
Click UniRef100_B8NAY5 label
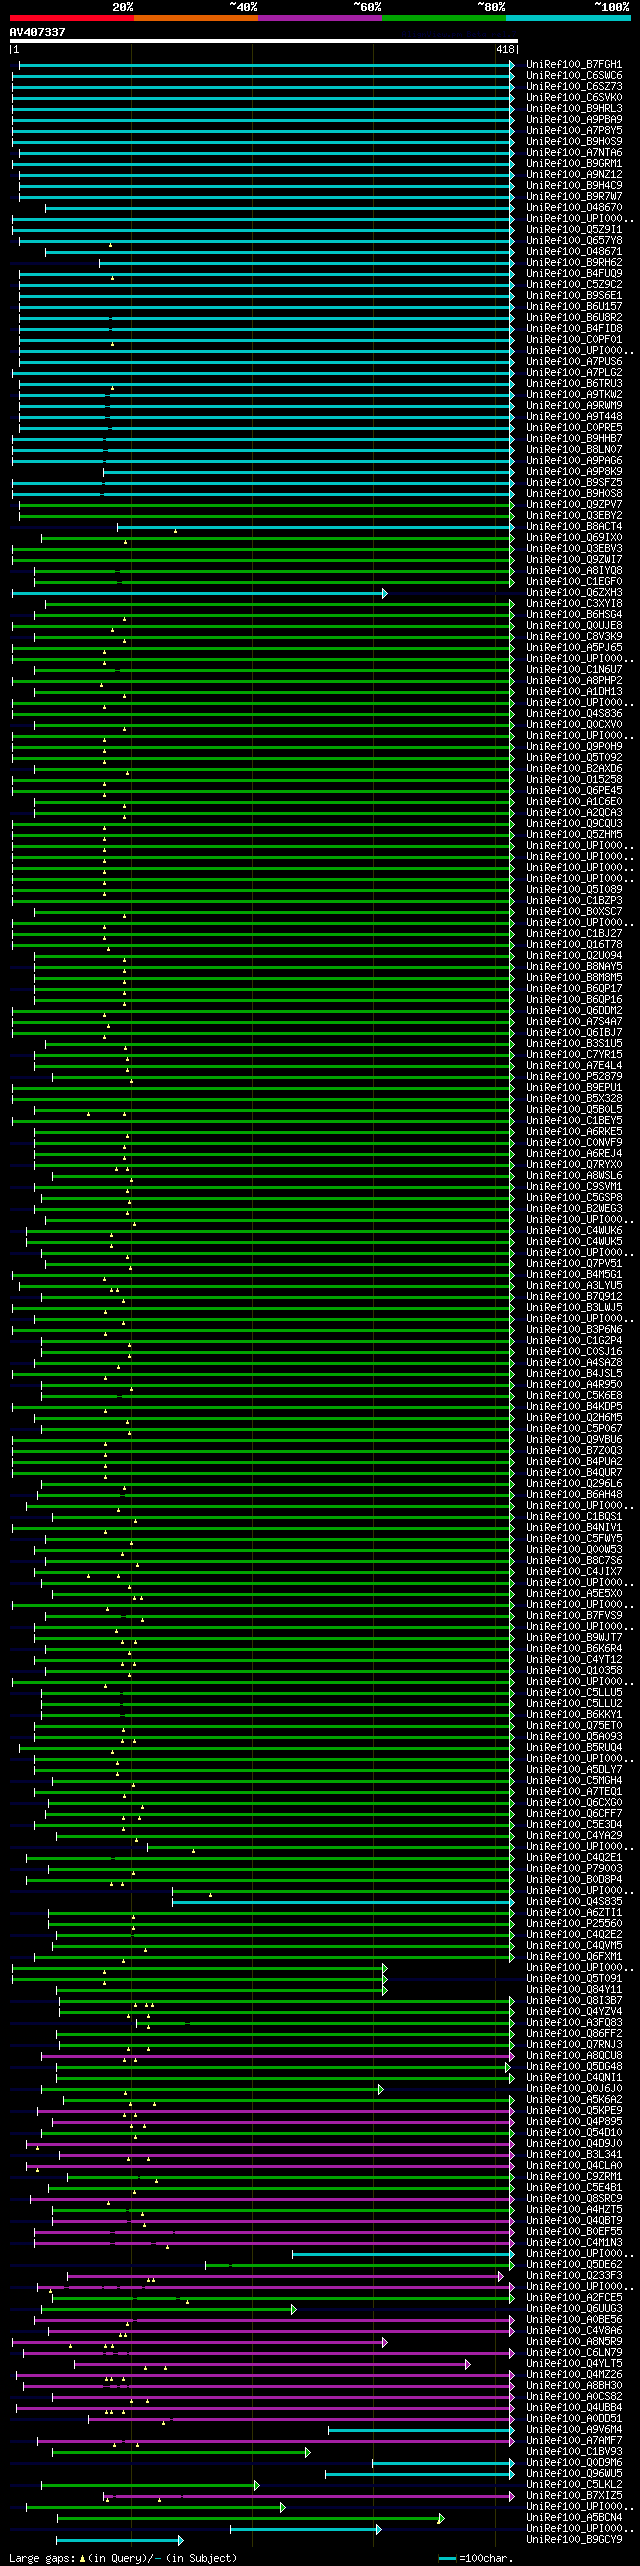click(x=574, y=967)
